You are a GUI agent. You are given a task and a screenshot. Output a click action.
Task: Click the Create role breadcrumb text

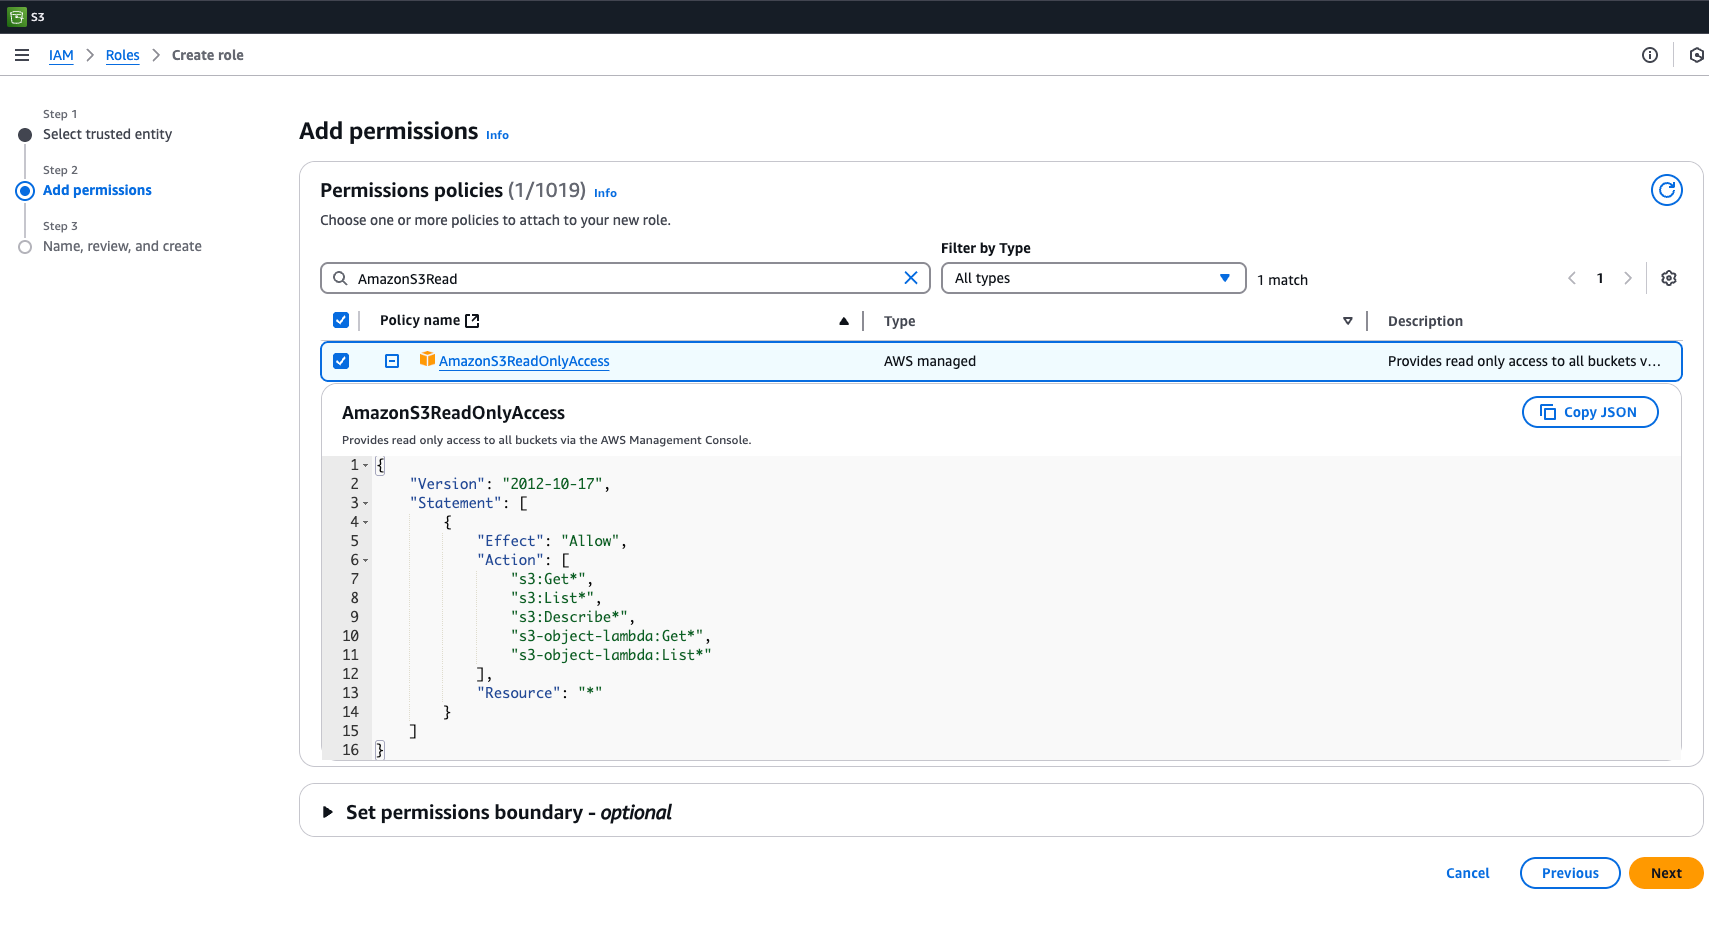[x=207, y=55]
